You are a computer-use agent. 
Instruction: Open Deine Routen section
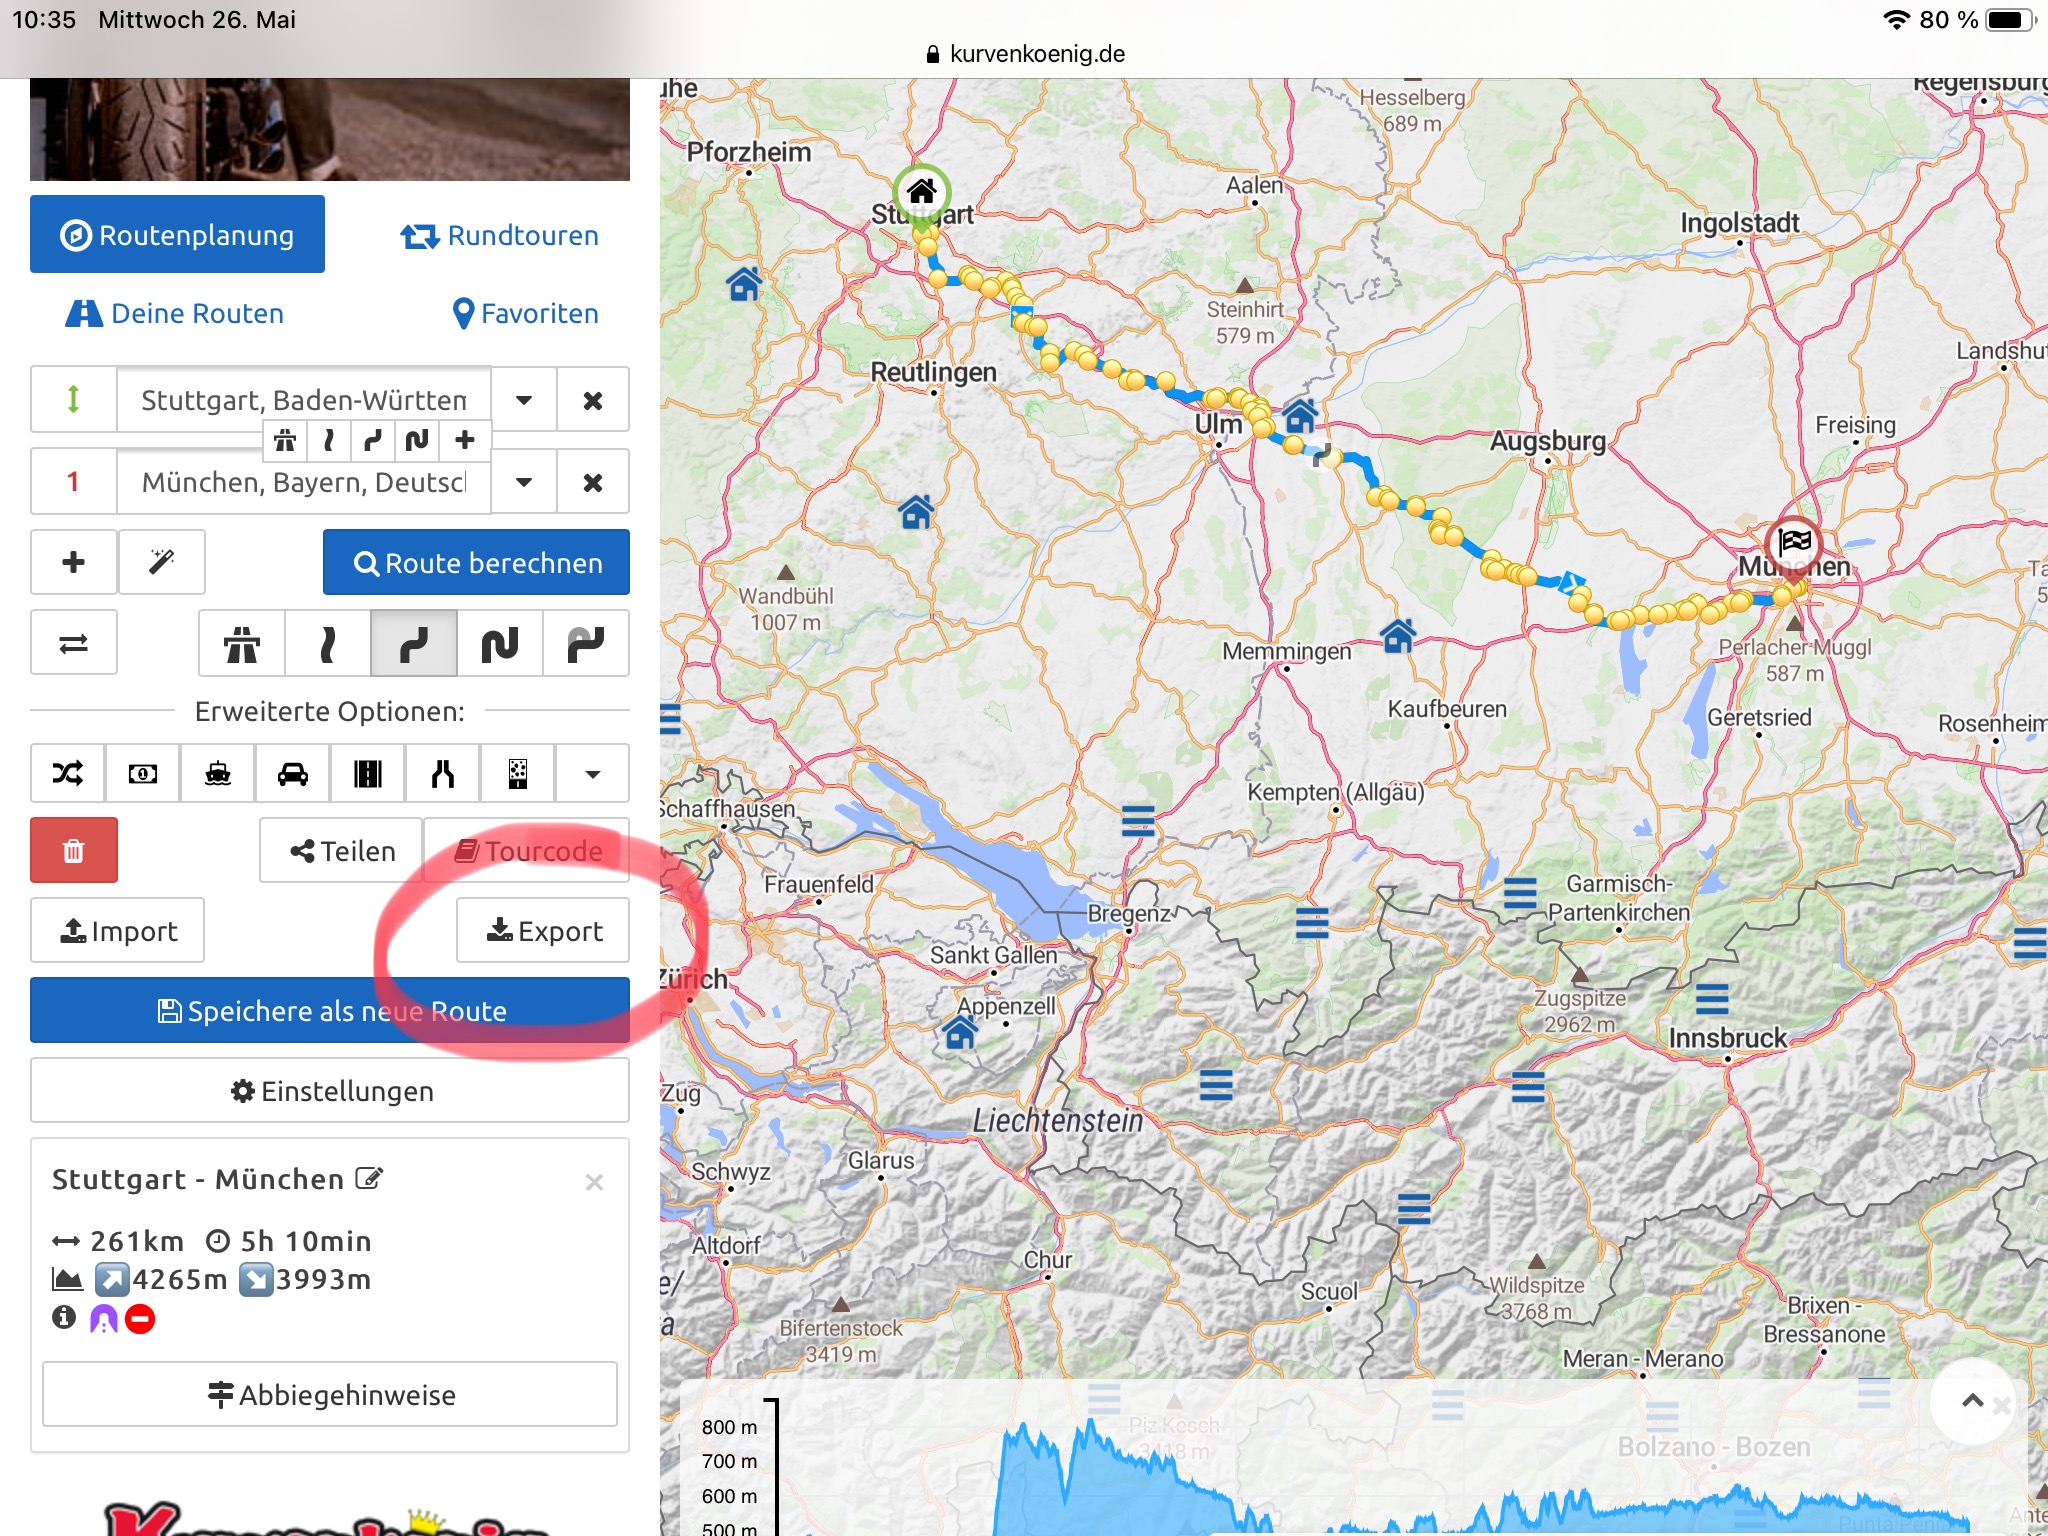175,314
